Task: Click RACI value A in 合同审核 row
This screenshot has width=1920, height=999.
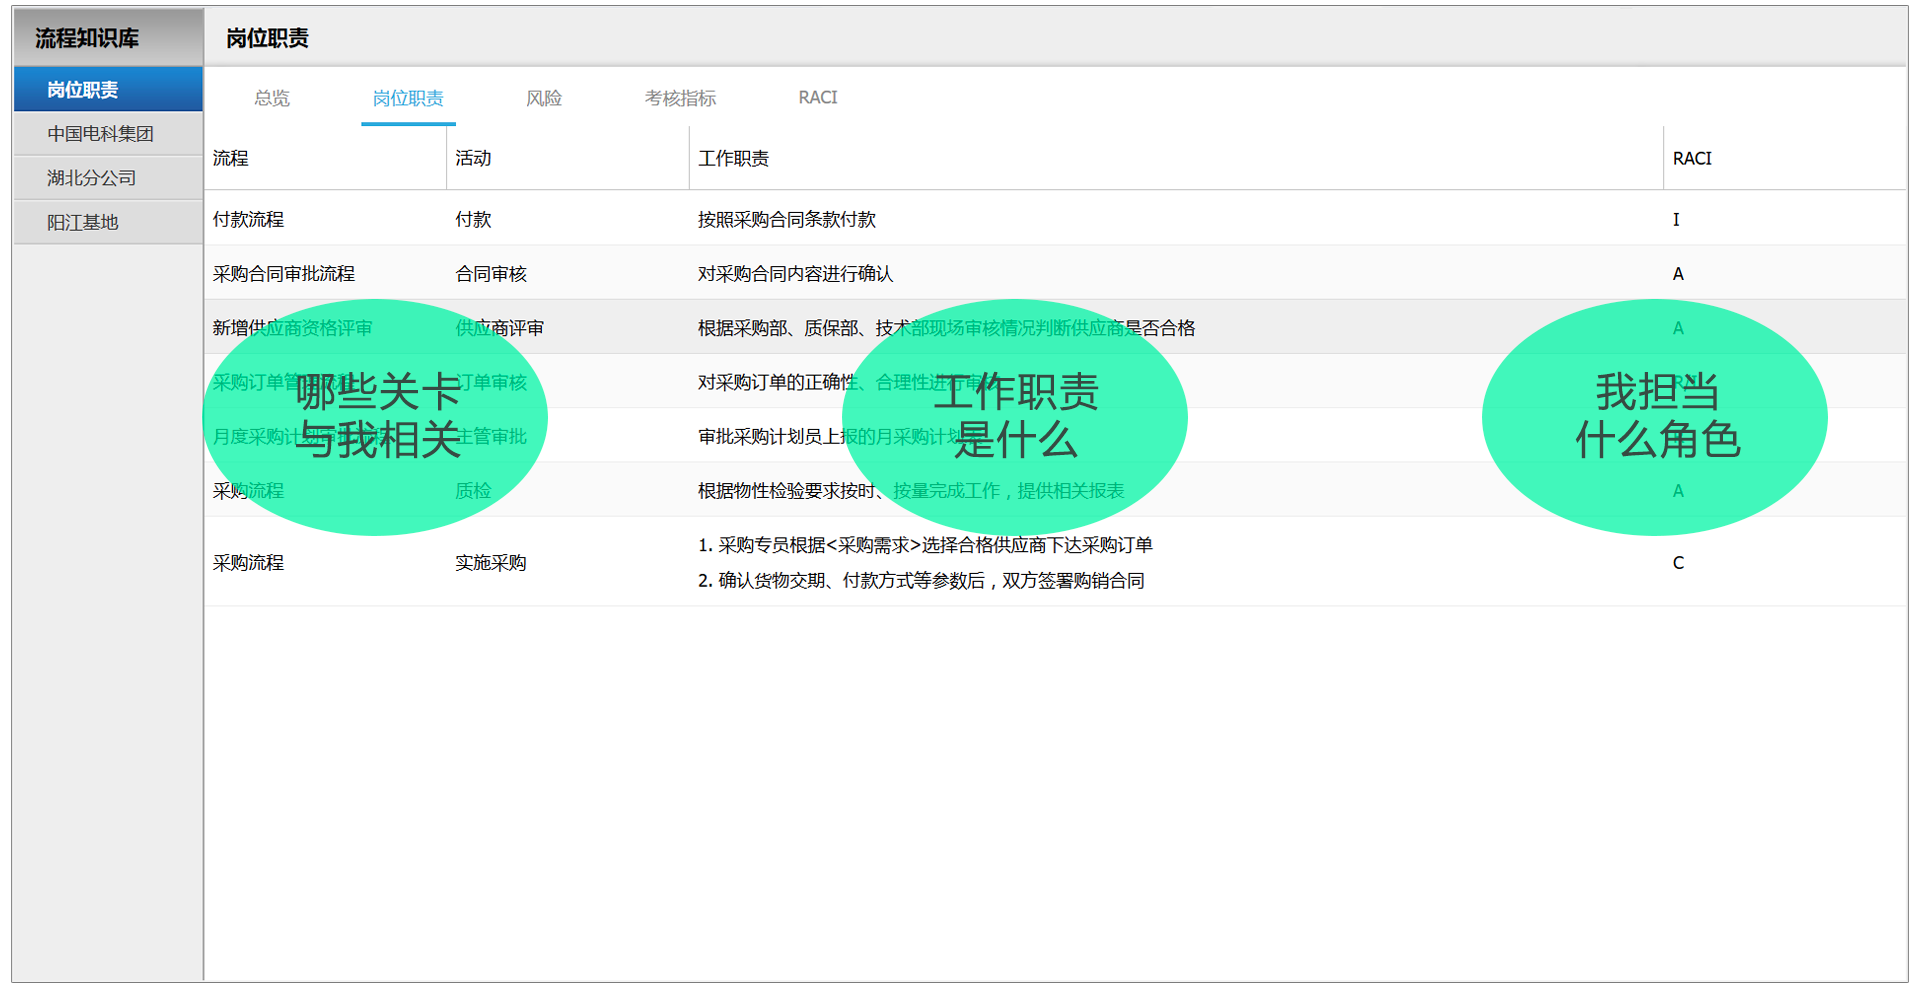Action: tap(1678, 273)
